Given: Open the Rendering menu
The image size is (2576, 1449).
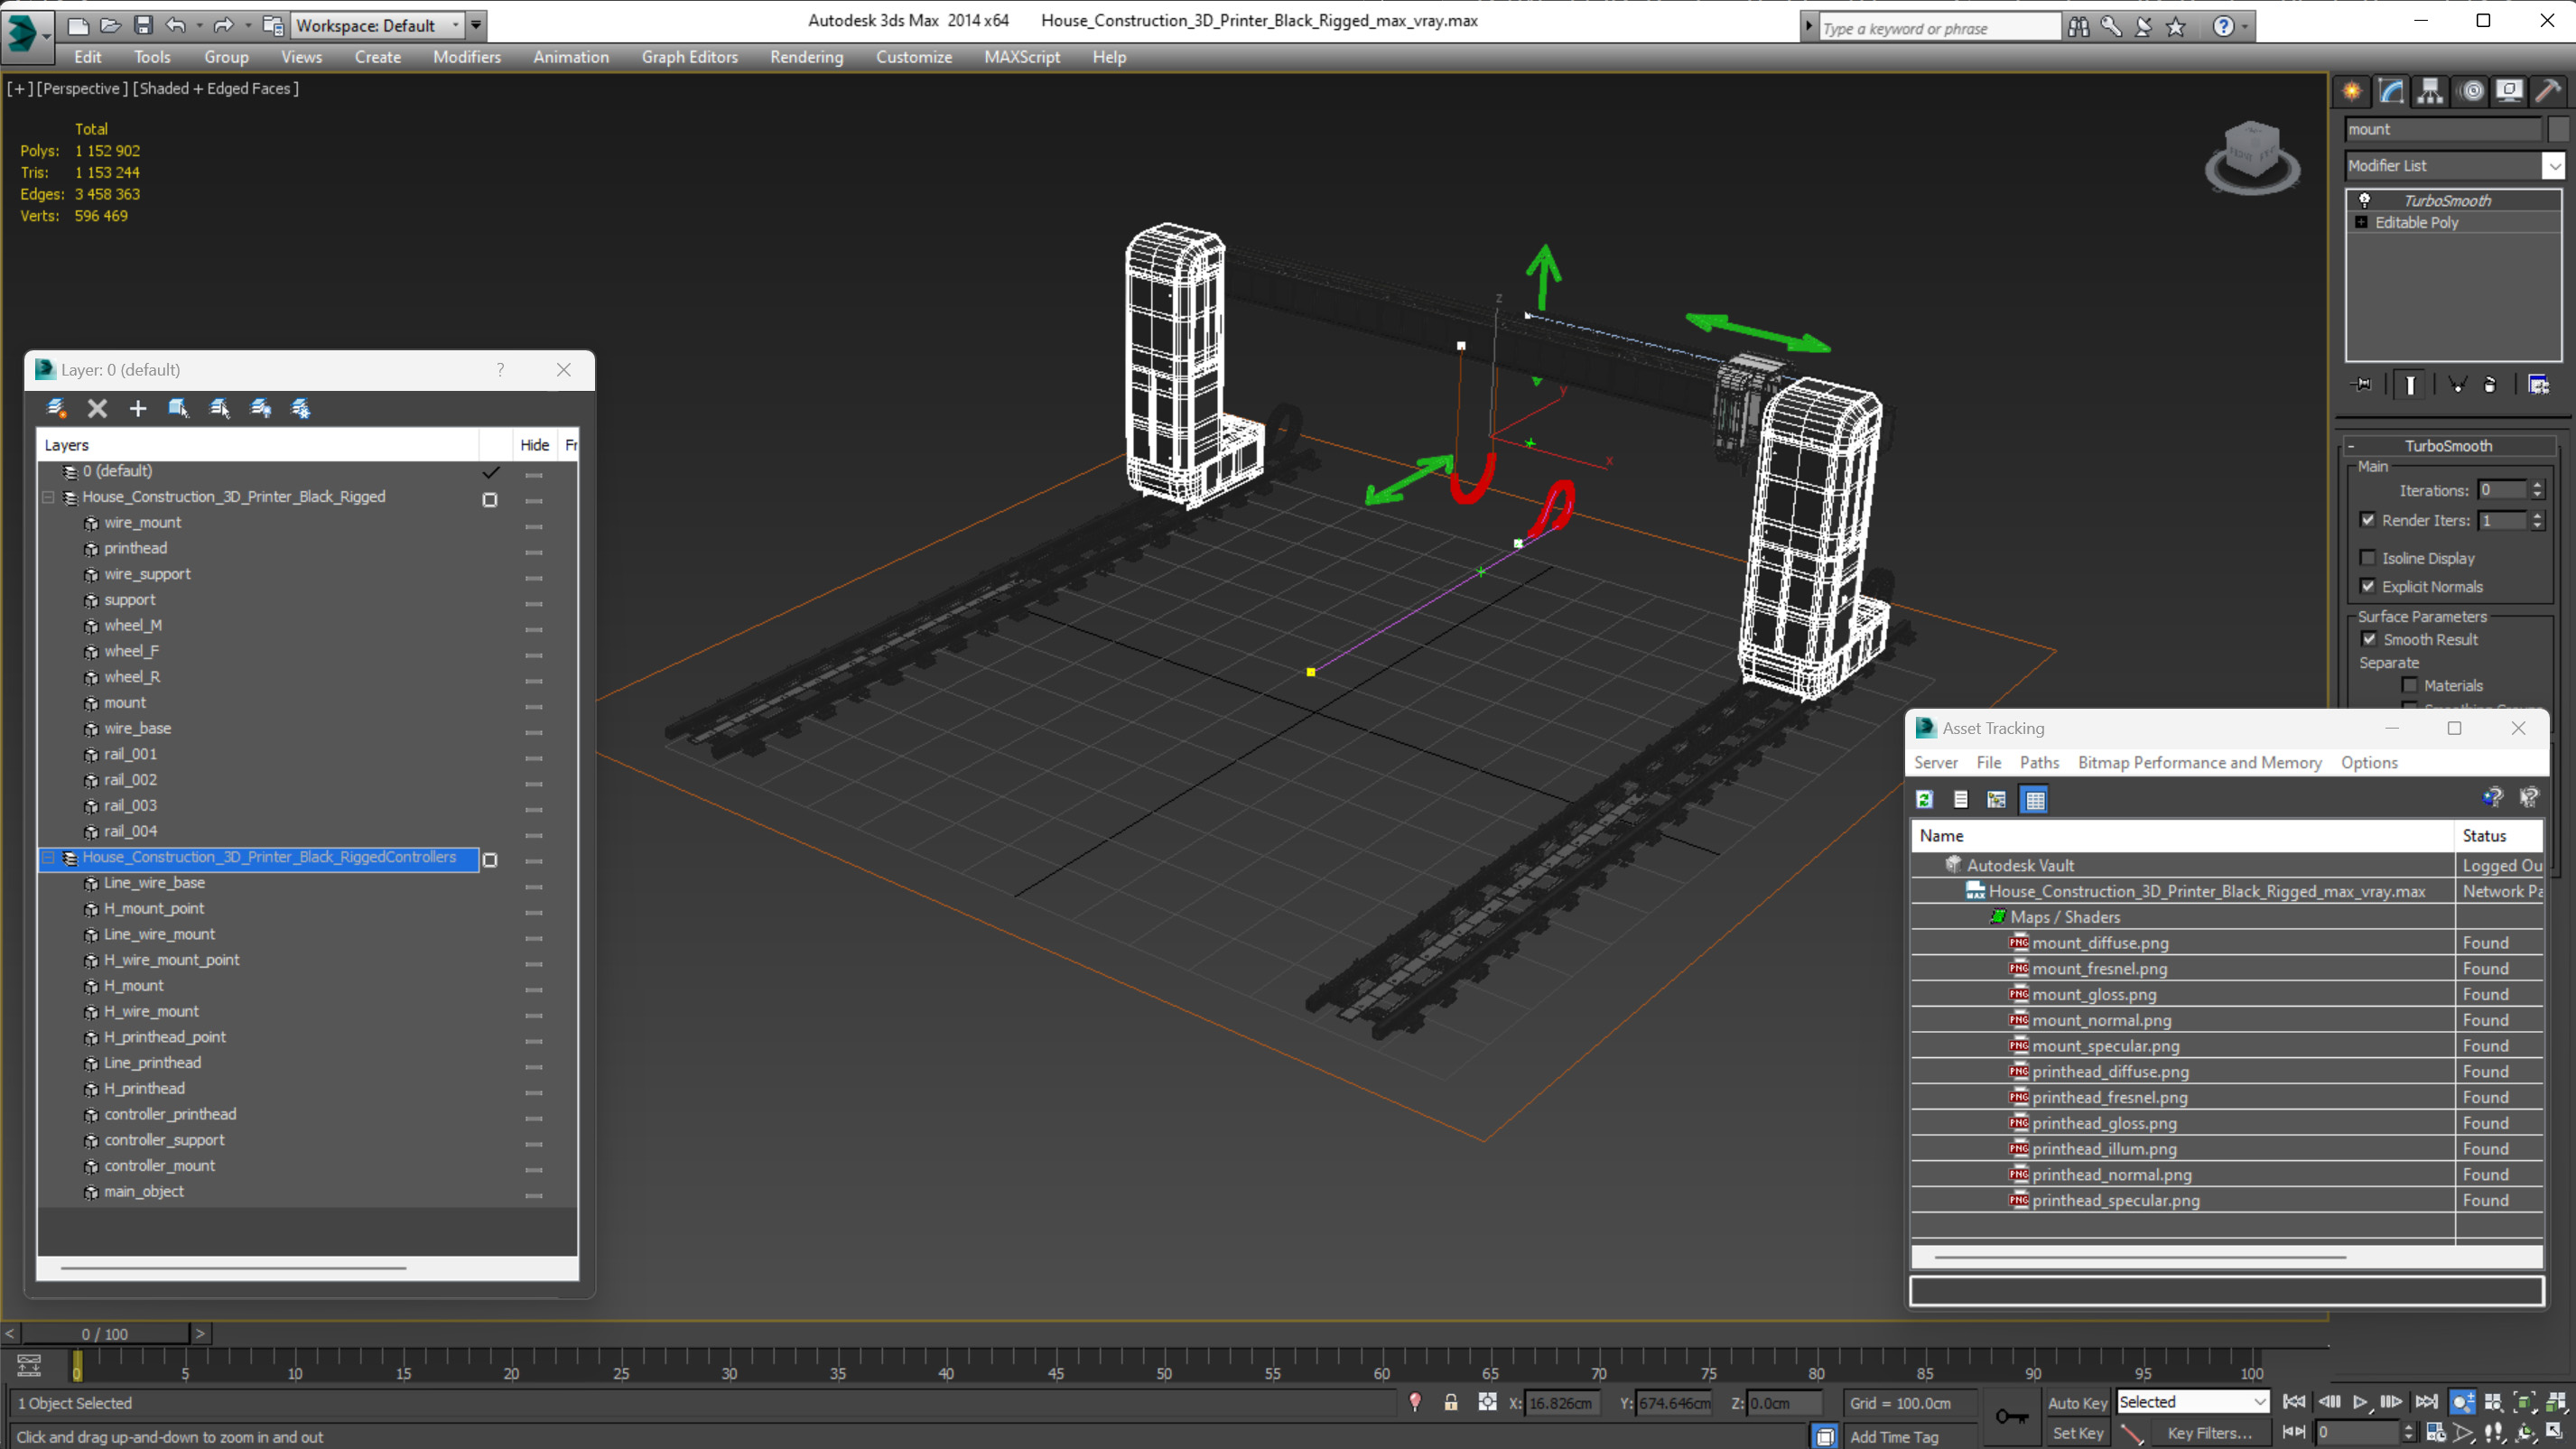Looking at the screenshot, I should (806, 57).
